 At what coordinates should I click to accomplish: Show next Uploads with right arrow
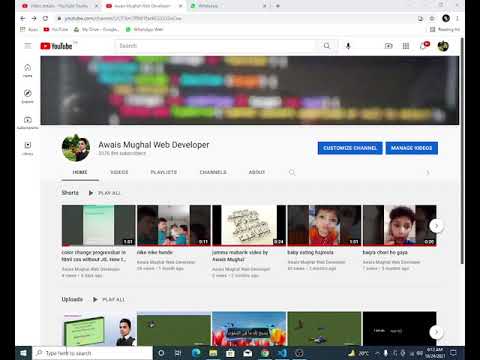click(x=436, y=332)
